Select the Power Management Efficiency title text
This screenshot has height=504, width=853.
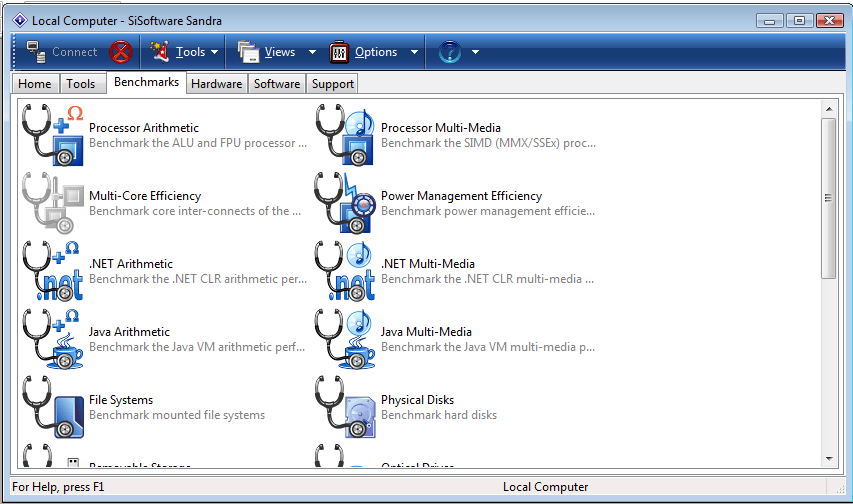[461, 196]
